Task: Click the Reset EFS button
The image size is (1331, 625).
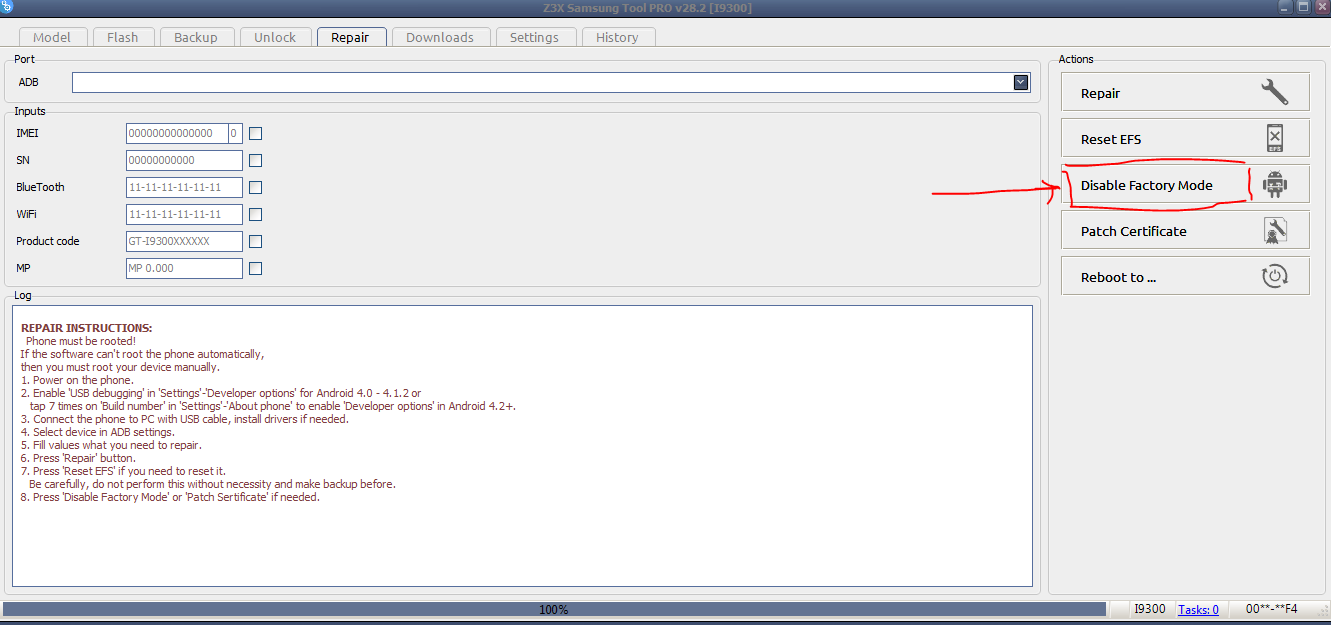Action: (1185, 138)
